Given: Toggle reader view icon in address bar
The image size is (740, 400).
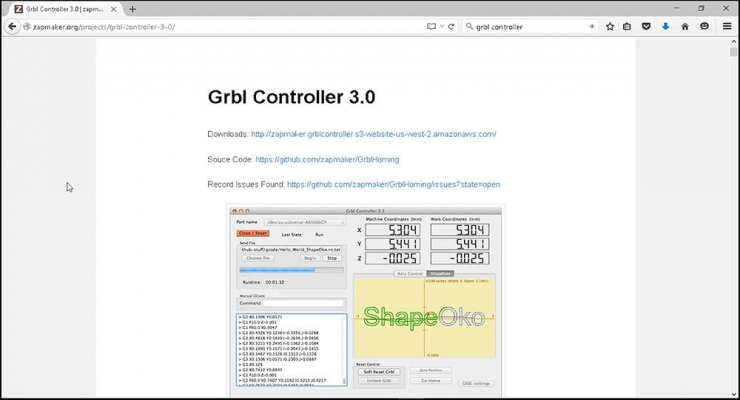Looking at the screenshot, I should 431,27.
